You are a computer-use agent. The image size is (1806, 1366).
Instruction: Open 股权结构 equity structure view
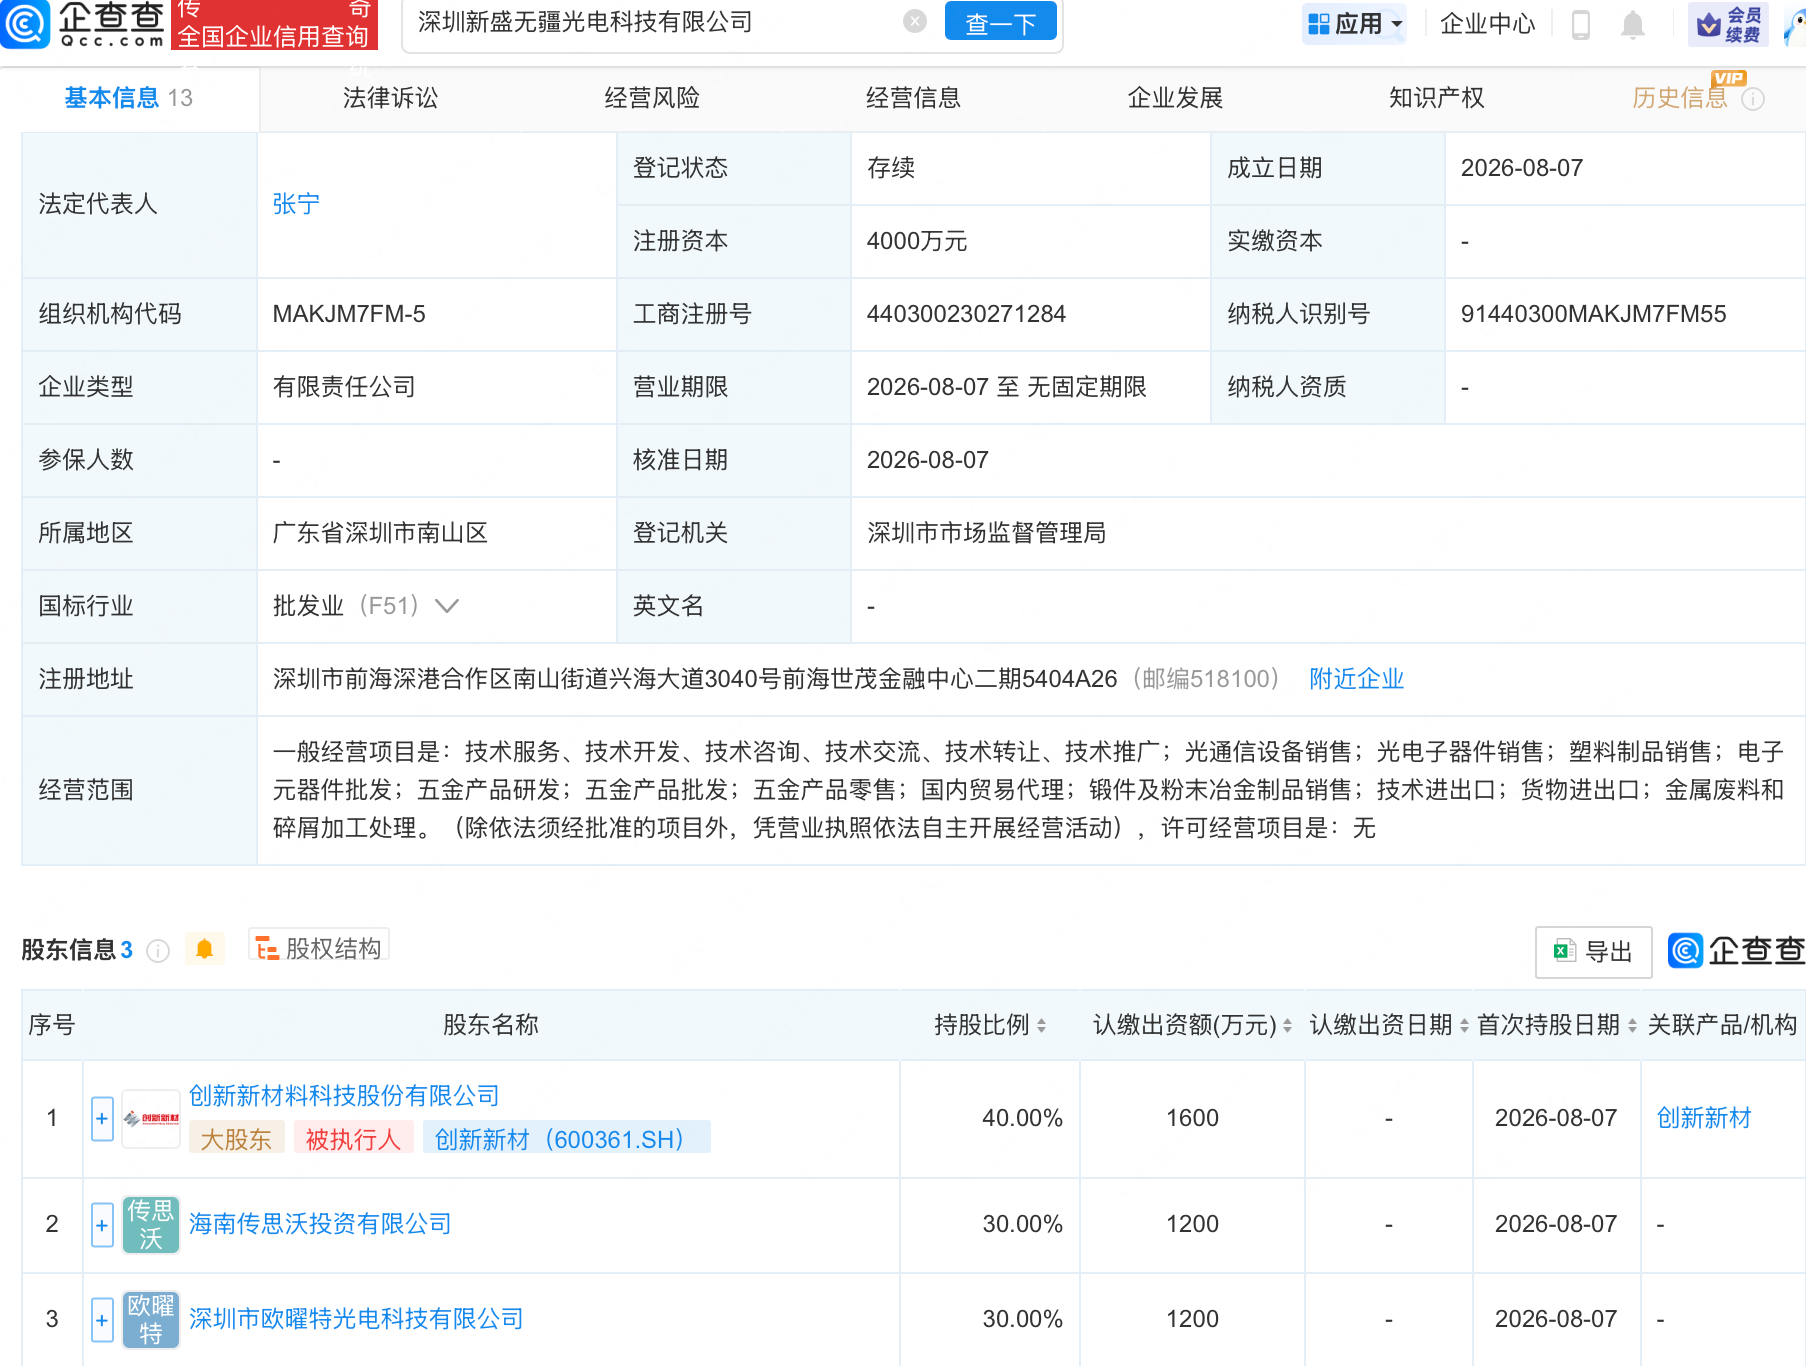[319, 948]
